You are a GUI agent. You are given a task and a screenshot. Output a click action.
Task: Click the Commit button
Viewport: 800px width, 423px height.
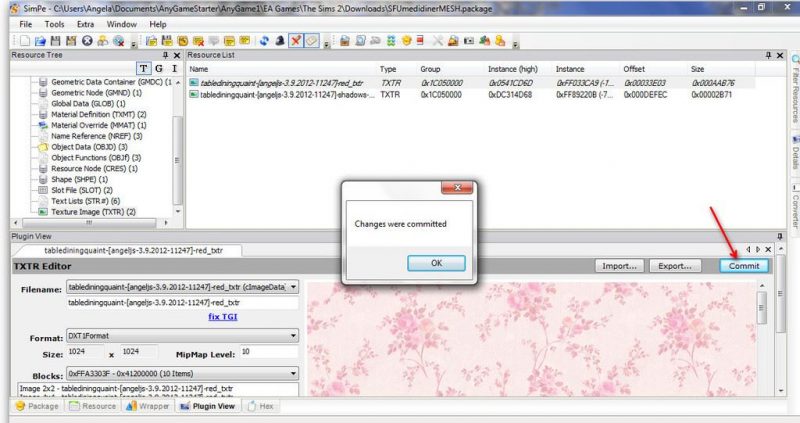click(743, 266)
